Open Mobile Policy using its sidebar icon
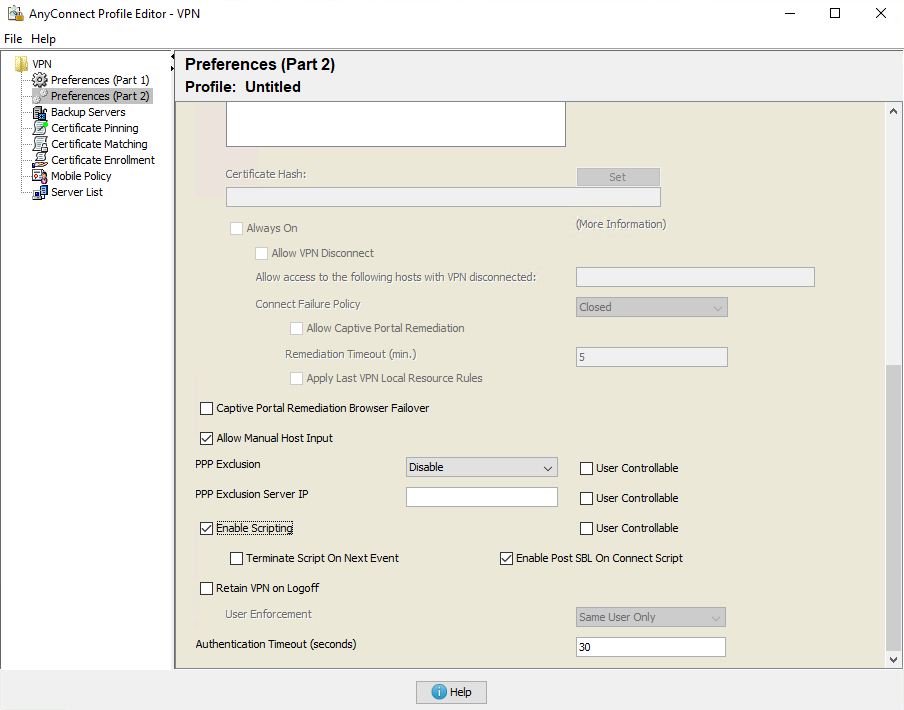904x710 pixels. [40, 176]
